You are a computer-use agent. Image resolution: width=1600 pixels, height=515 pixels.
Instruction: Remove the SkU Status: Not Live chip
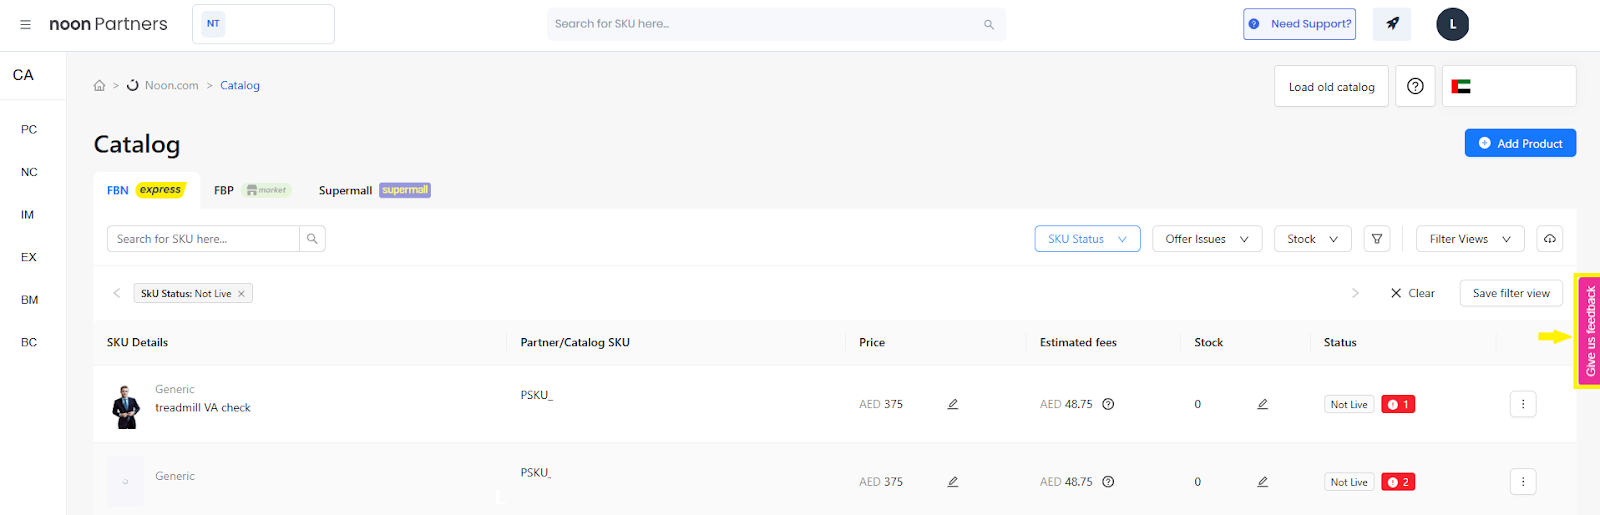[x=241, y=294]
